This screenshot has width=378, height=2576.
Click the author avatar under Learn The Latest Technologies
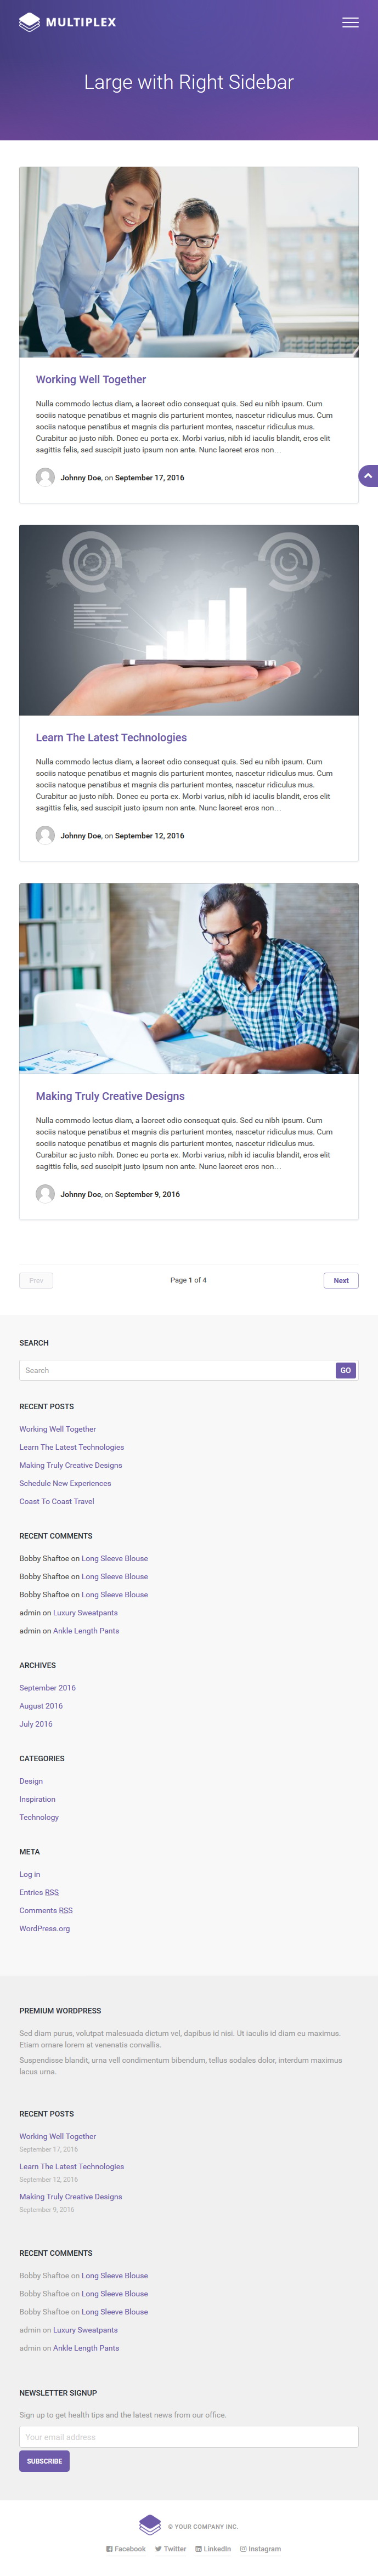[45, 835]
